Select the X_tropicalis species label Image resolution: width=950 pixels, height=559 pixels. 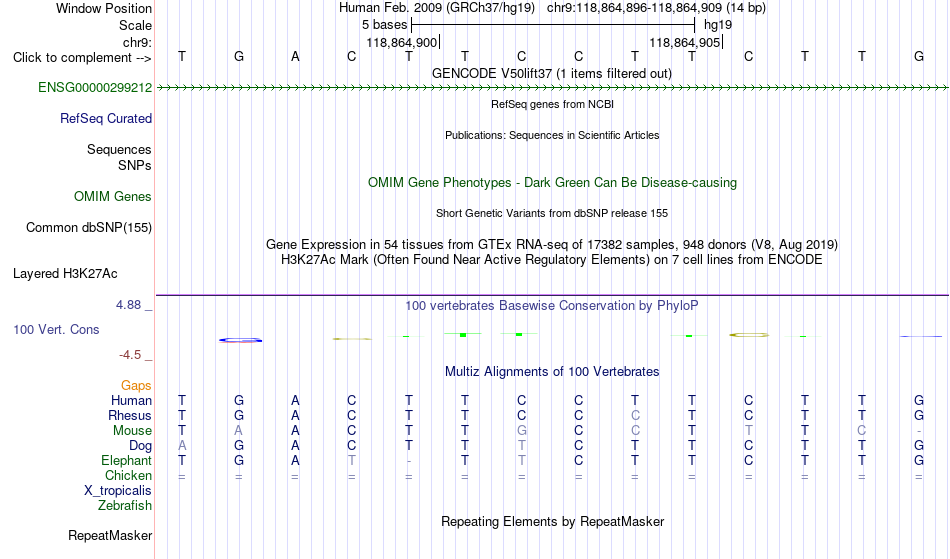coord(118,491)
